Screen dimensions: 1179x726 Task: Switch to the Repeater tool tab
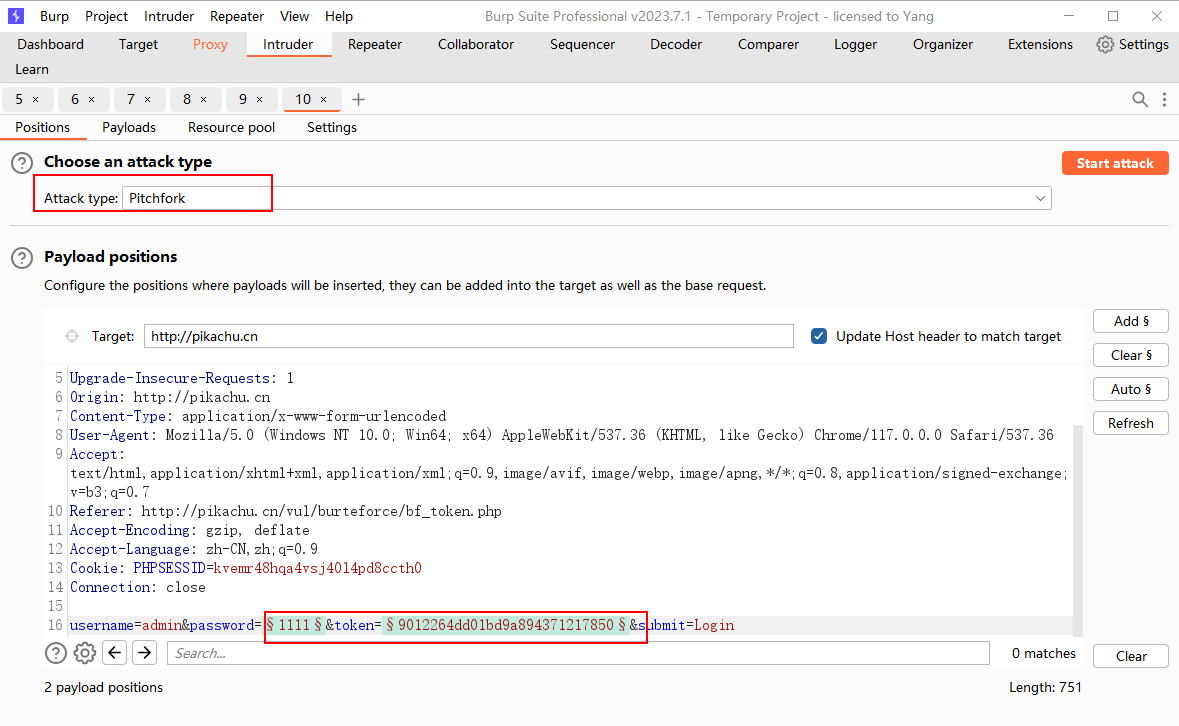pos(375,44)
